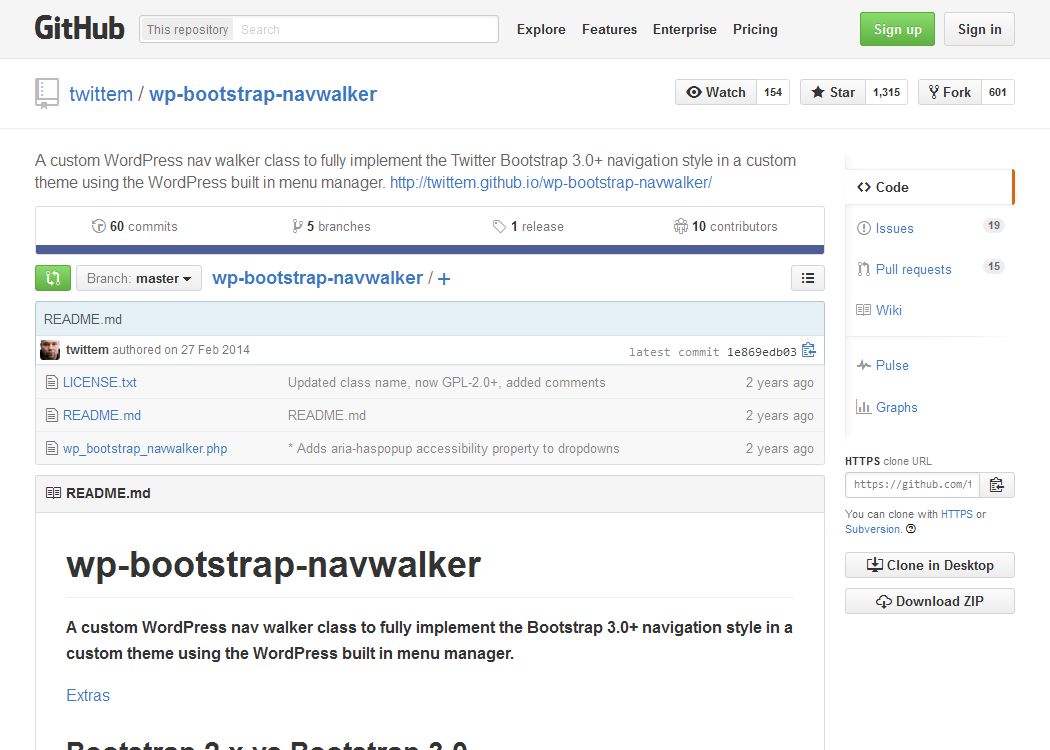Open Issues using its sidebar icon

coord(864,228)
